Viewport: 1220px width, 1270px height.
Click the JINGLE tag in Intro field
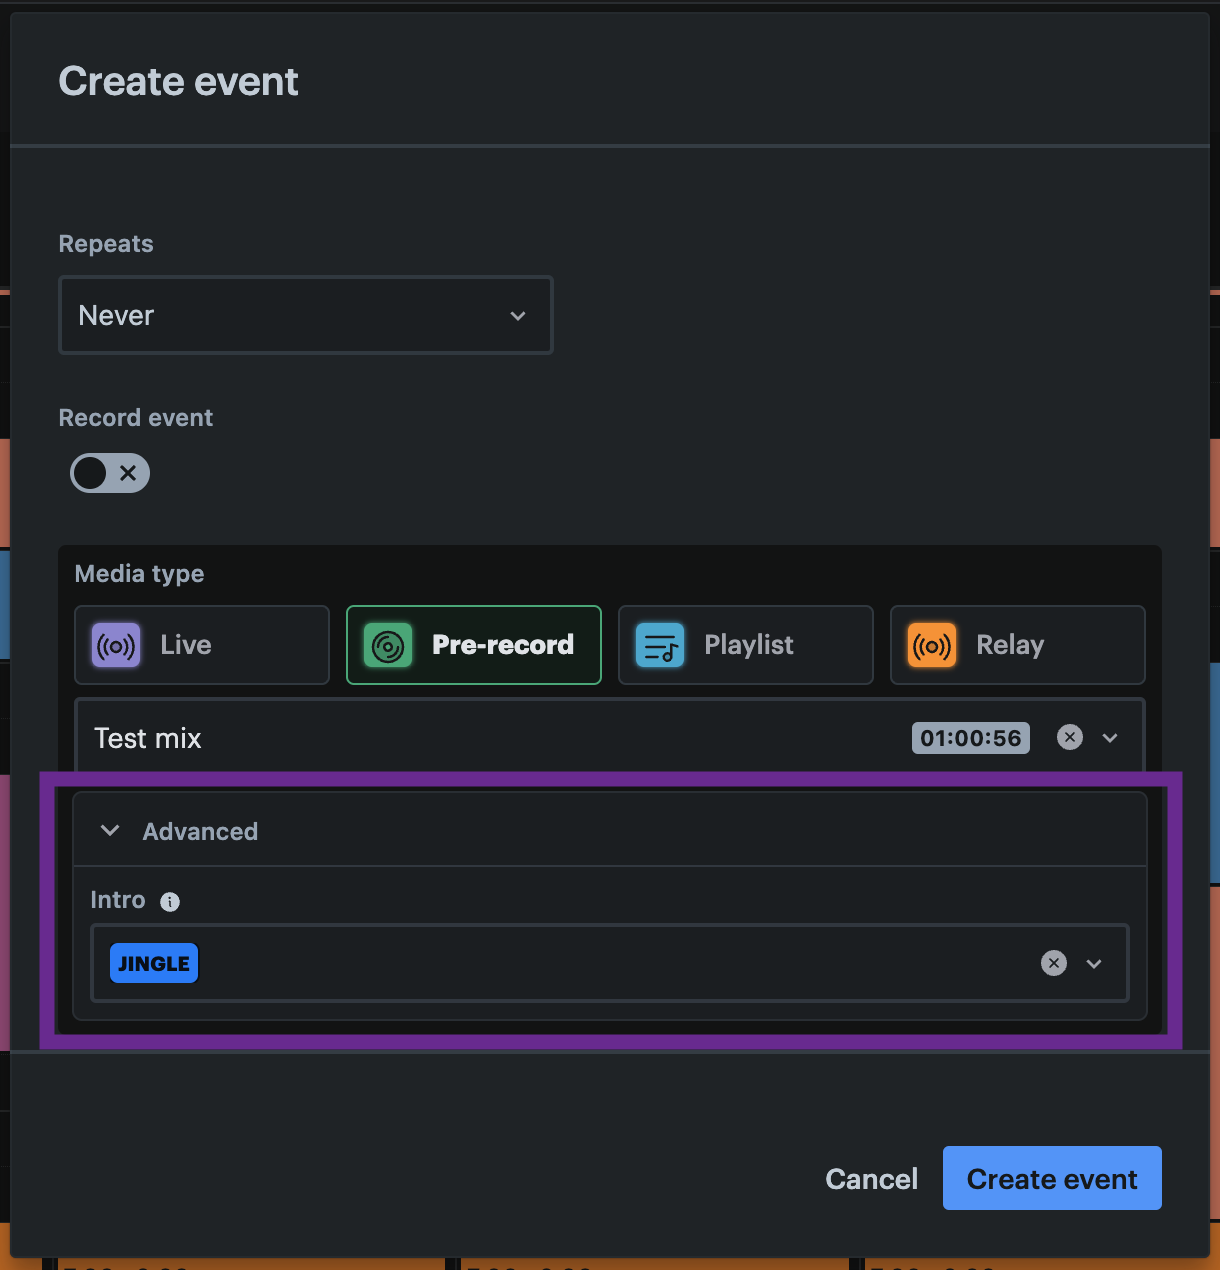[x=154, y=963]
